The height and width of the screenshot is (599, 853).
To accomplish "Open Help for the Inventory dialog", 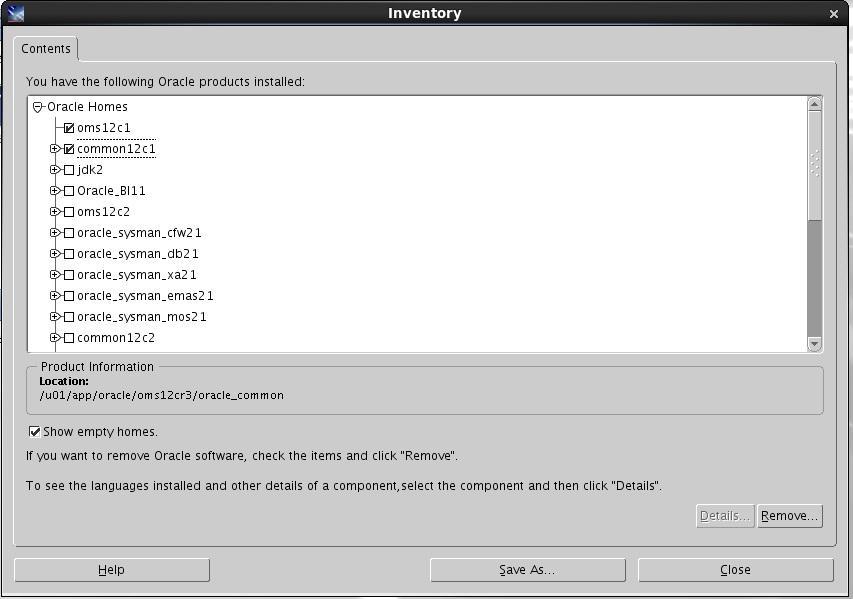I will click(112, 570).
